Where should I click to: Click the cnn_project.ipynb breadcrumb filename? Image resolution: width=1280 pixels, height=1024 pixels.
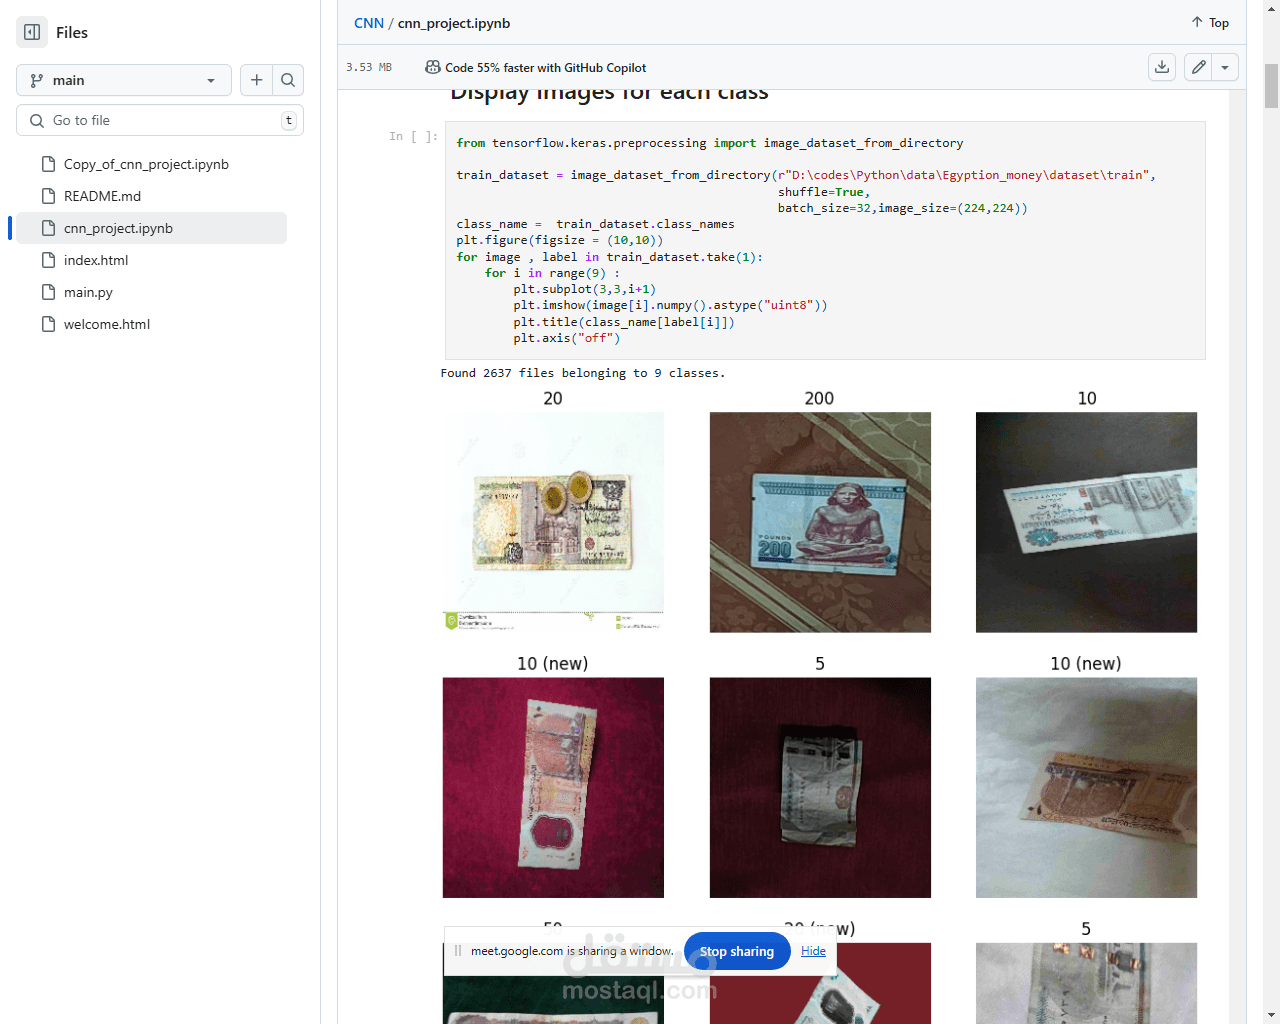pos(454,23)
